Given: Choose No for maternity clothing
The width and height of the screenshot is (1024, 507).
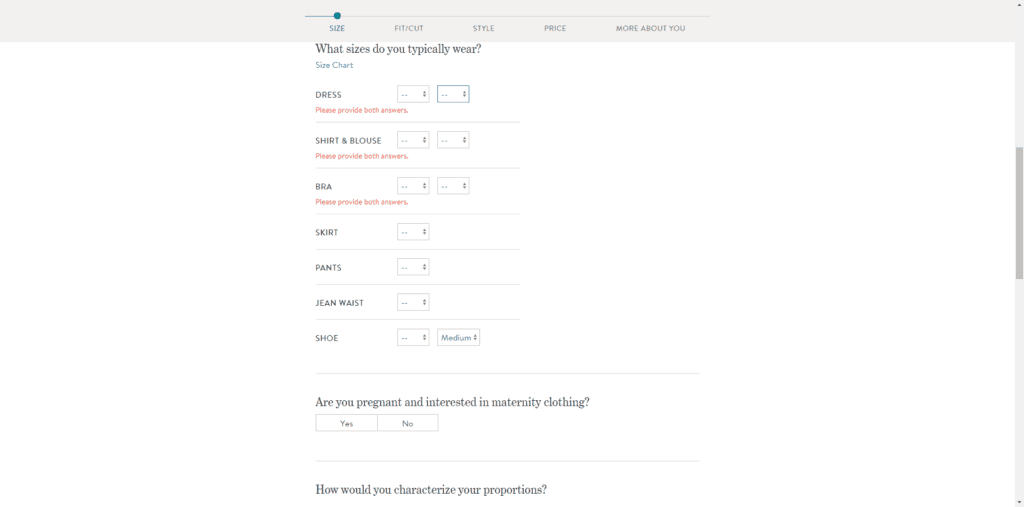Looking at the screenshot, I should pyautogui.click(x=408, y=423).
